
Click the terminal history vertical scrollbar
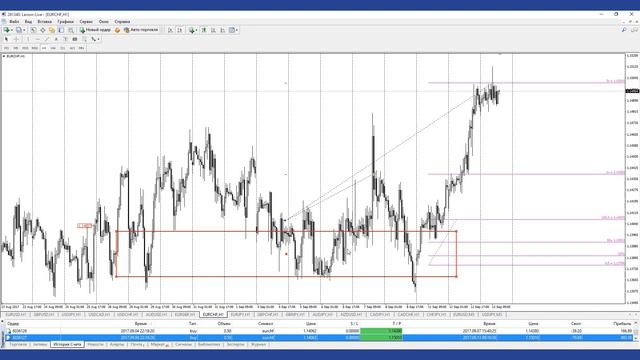click(636, 331)
